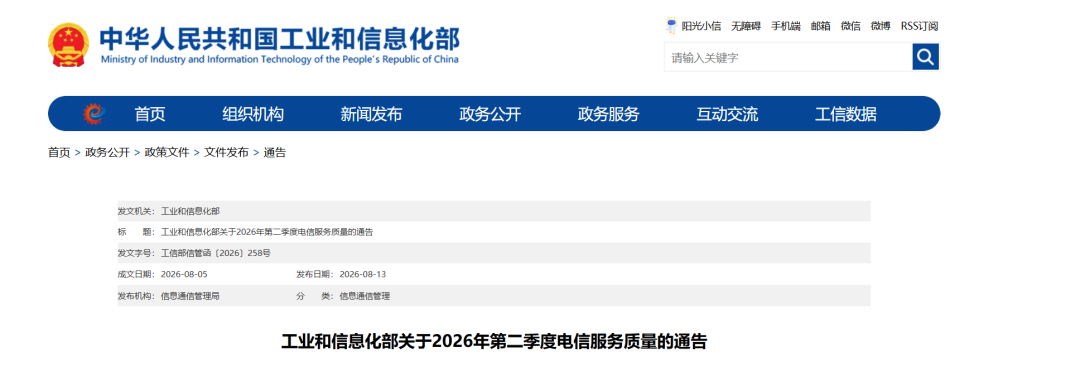Open the 无障碍 accessibility link

[x=746, y=26]
